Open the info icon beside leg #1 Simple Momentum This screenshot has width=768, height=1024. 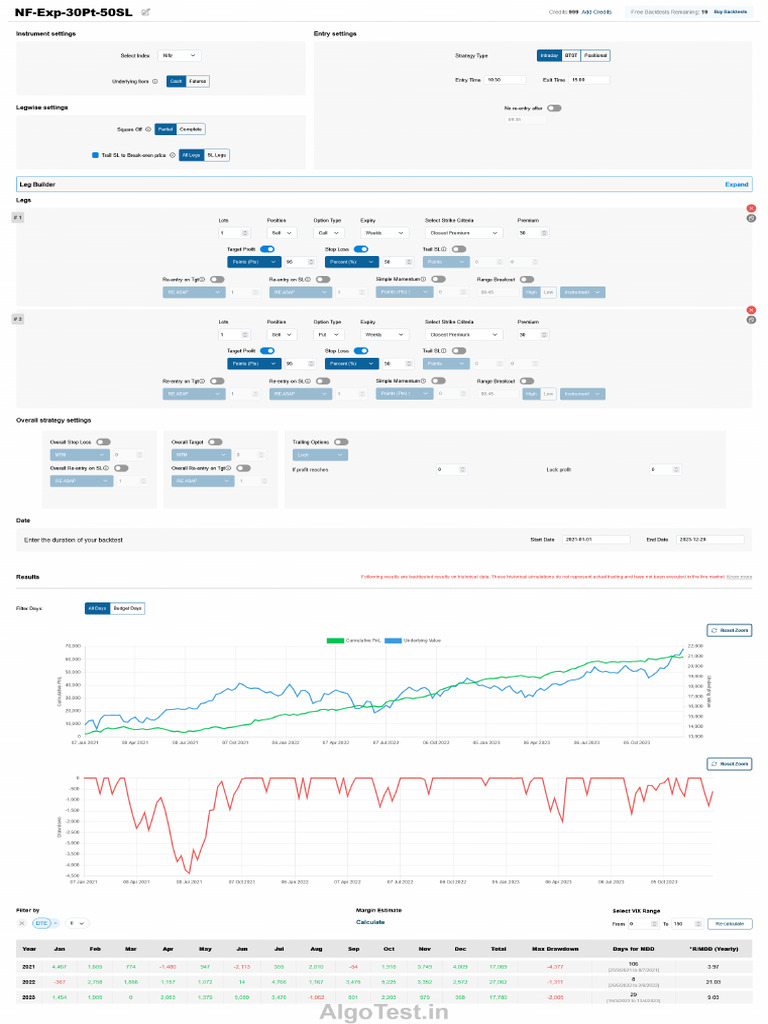click(424, 280)
